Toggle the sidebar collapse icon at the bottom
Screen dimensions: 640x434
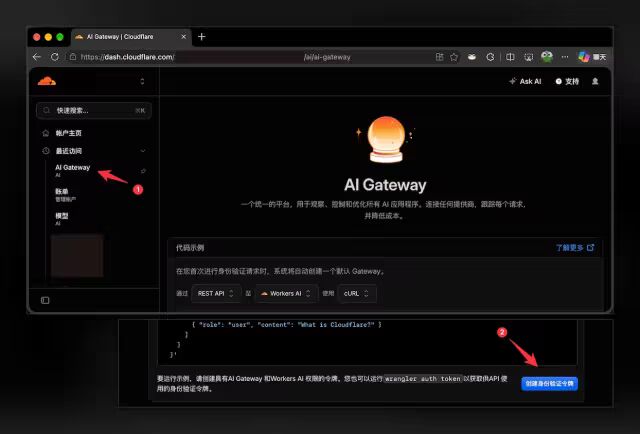[45, 300]
